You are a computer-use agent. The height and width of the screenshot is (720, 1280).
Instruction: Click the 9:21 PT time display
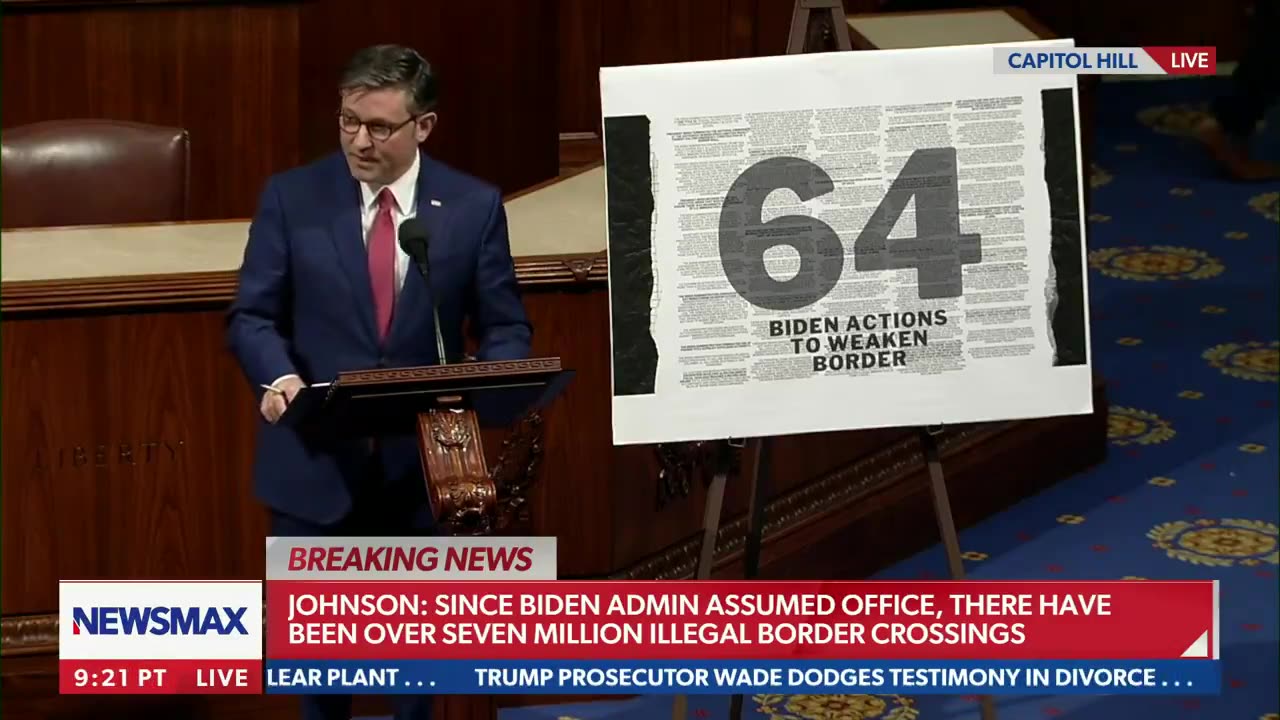(x=120, y=677)
